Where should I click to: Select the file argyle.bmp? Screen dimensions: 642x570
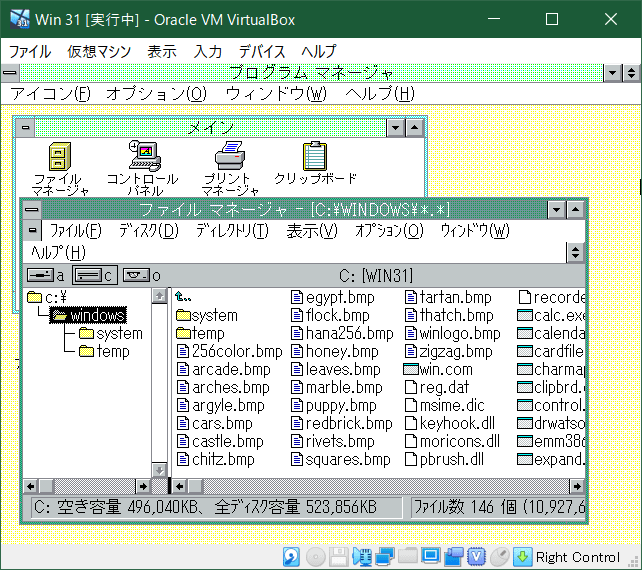tap(221, 405)
